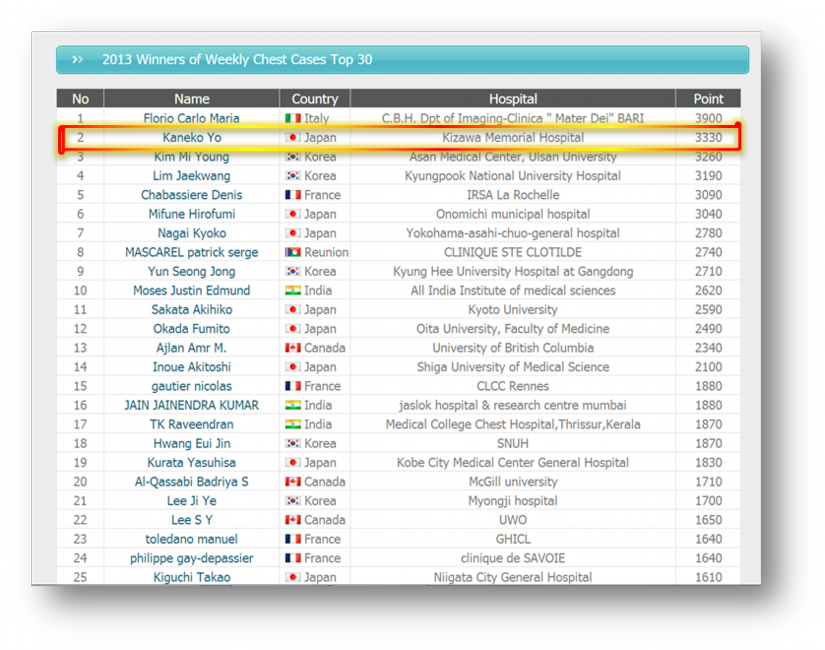Viewport: 825px width, 650px height.
Task: Open Lee S Y name link
Action: (x=192, y=520)
